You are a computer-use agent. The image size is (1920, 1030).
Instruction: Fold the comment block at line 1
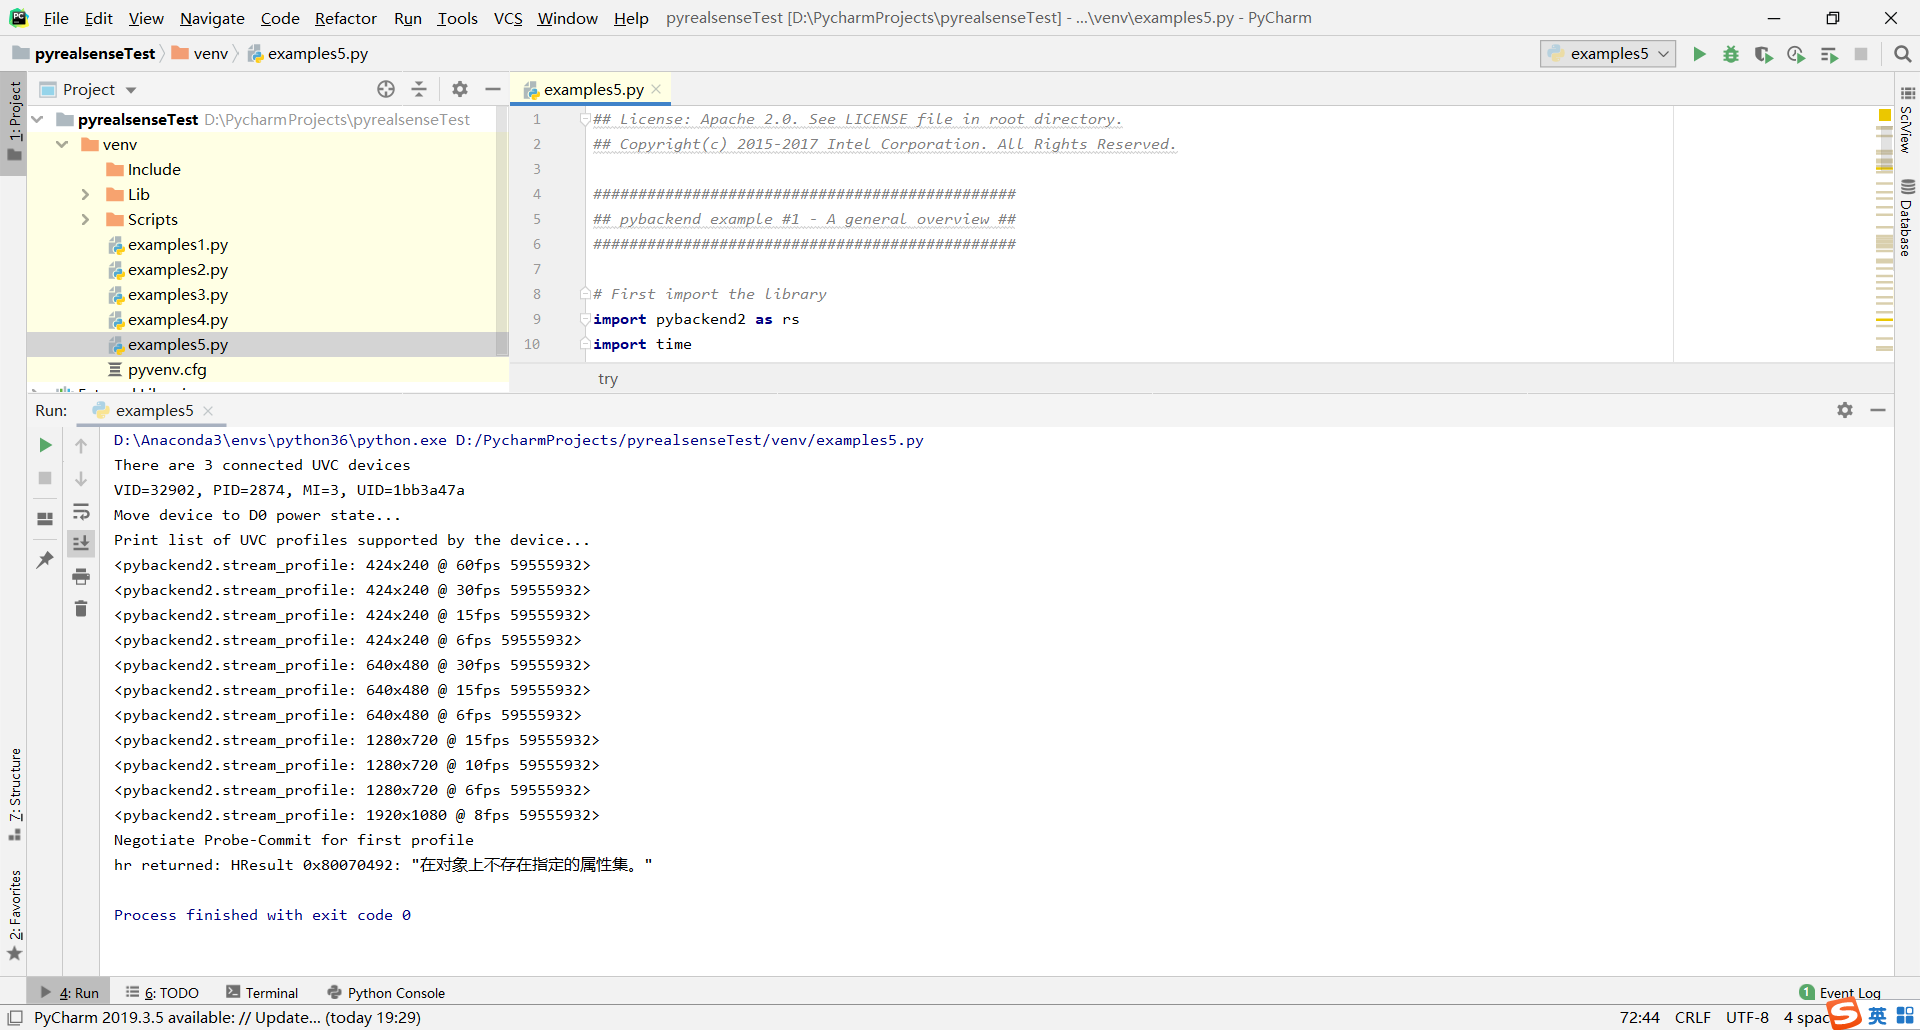point(585,119)
